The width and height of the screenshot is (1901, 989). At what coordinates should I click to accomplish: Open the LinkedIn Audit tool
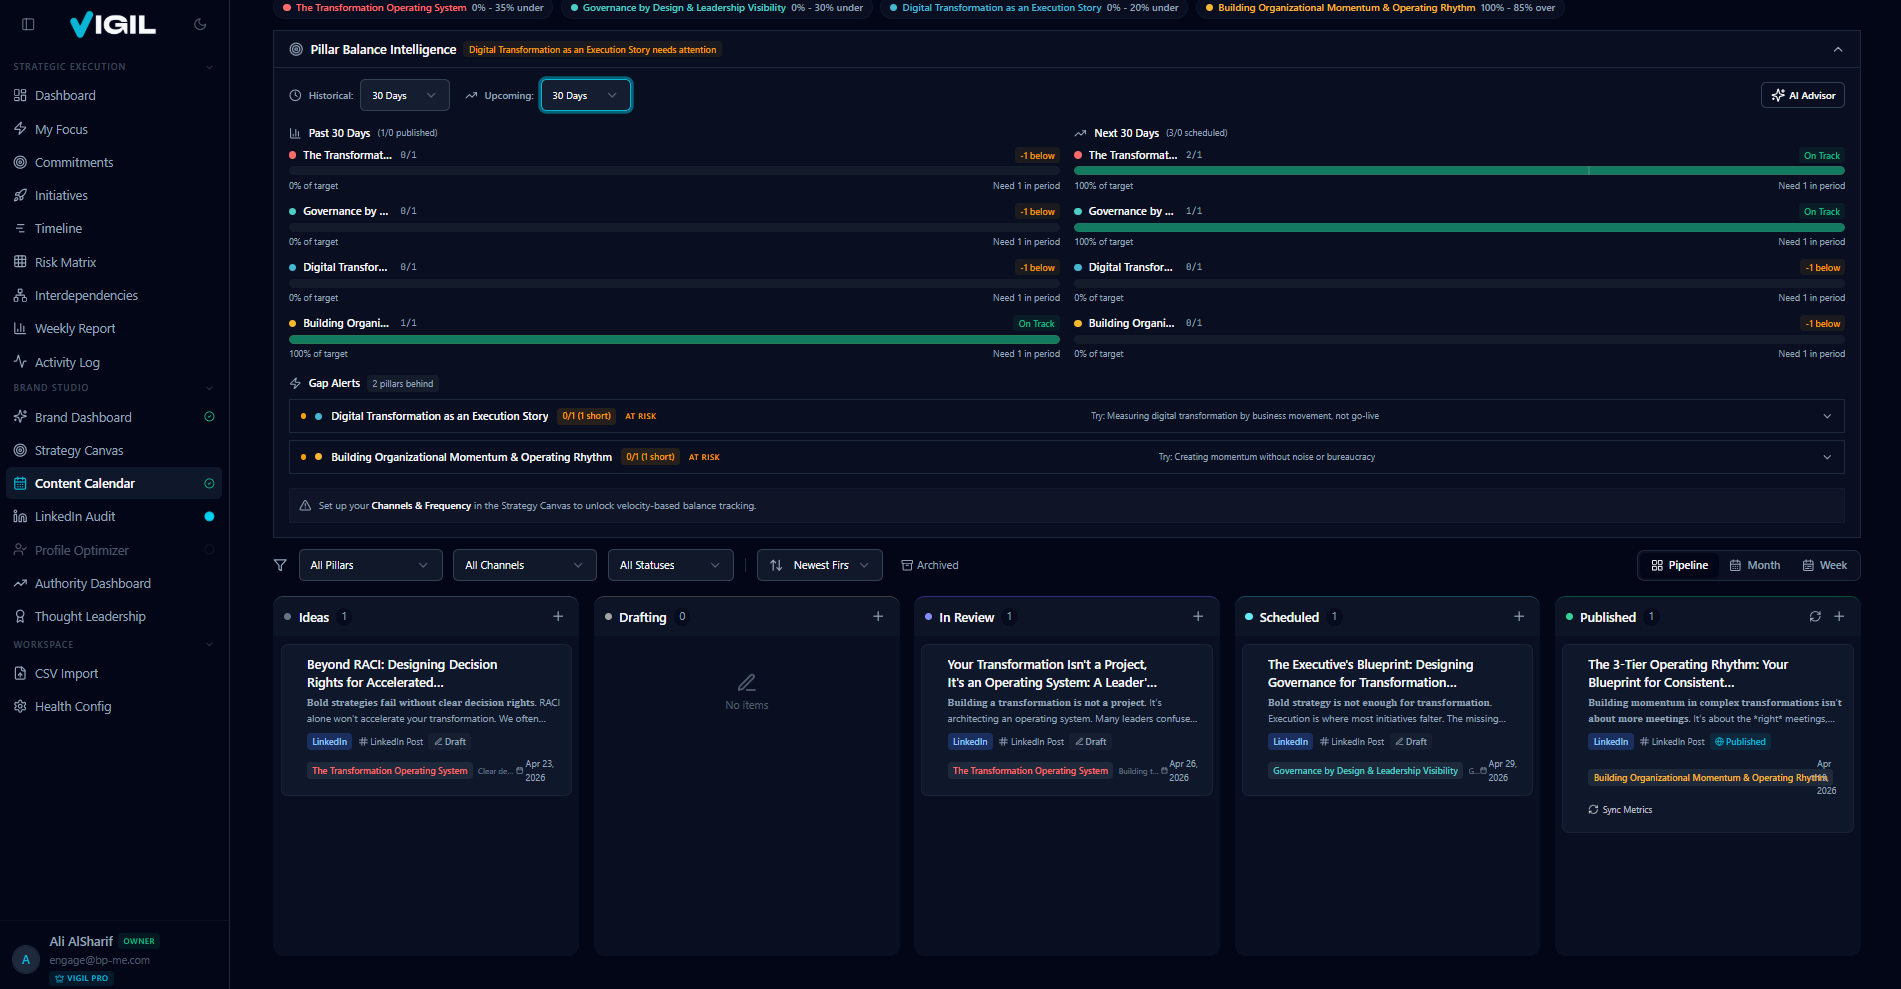tap(75, 516)
